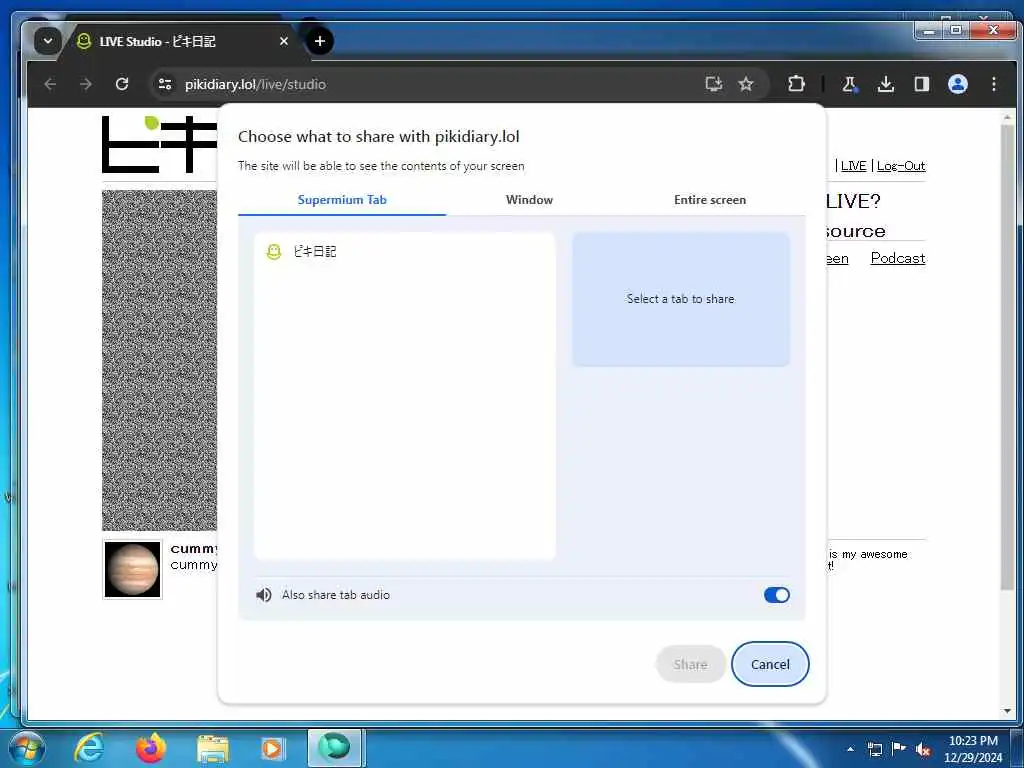This screenshot has height=768, width=1024.
Task: Open the taskbar clock showing 10:23 PM
Action: [973, 749]
